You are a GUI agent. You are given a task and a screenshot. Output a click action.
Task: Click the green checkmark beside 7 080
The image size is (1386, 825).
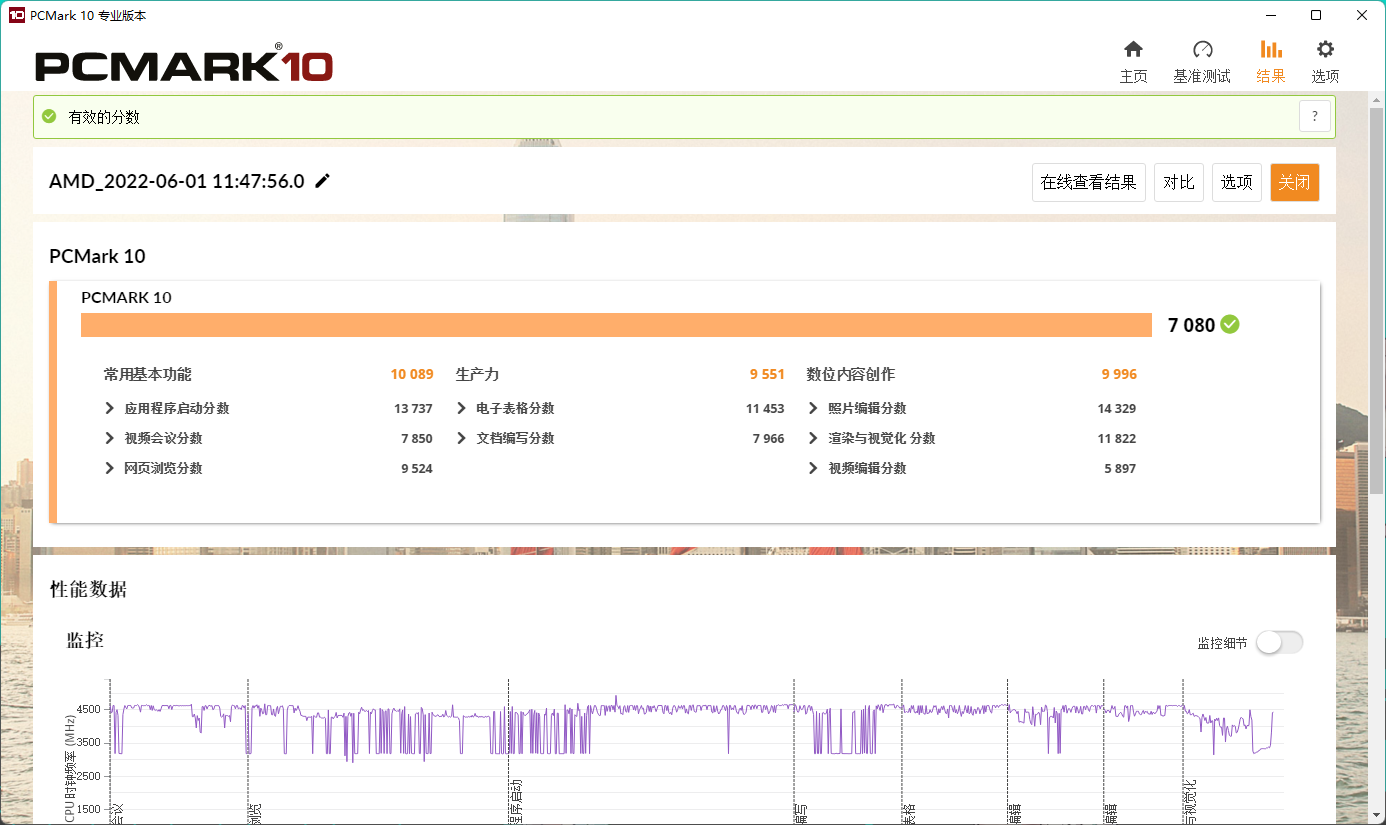pos(1230,324)
